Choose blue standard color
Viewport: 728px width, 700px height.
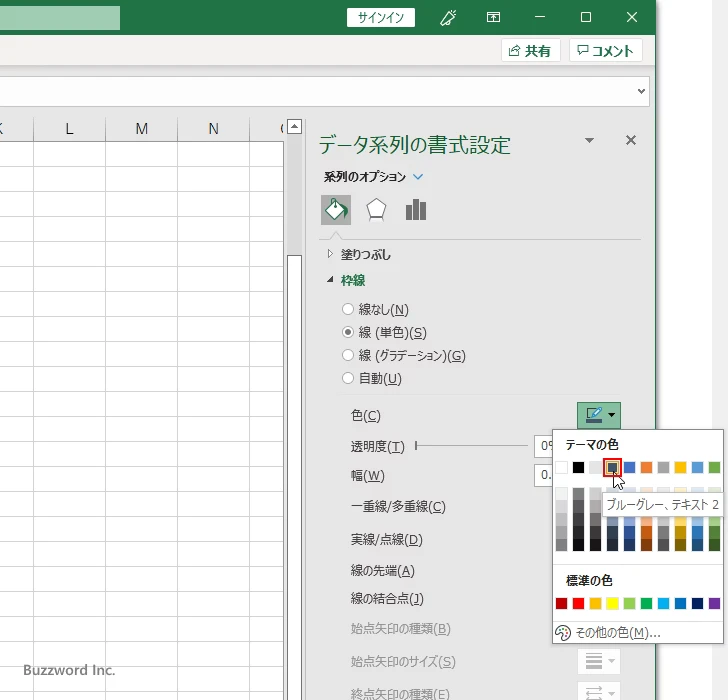click(681, 603)
